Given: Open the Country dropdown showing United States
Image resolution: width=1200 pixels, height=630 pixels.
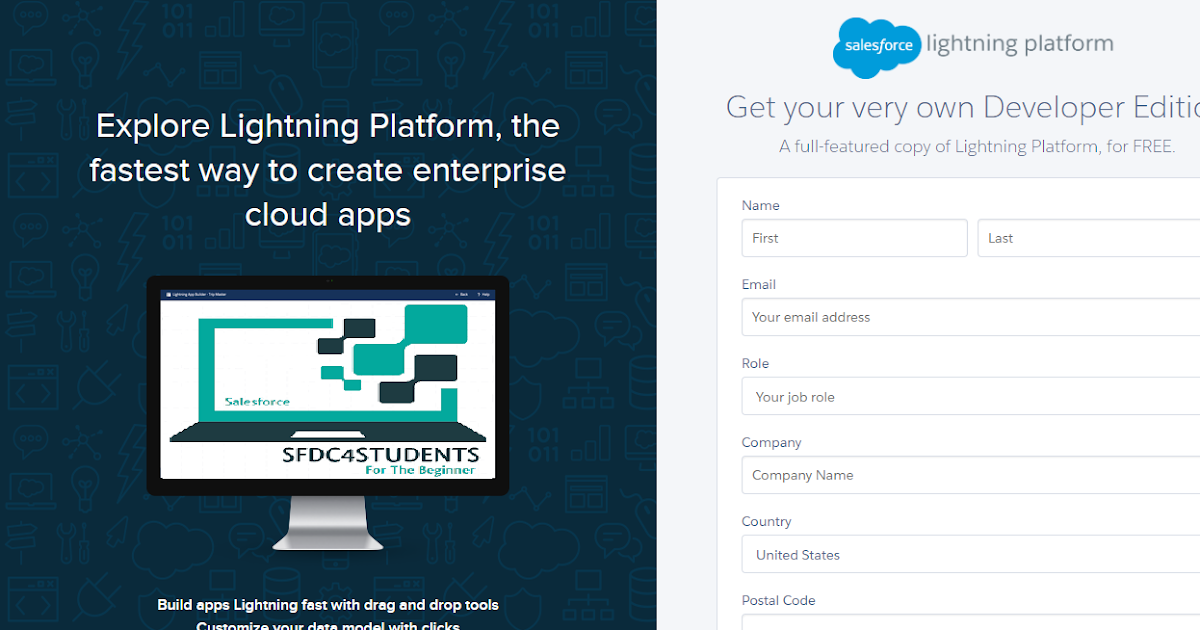Looking at the screenshot, I should (x=970, y=554).
